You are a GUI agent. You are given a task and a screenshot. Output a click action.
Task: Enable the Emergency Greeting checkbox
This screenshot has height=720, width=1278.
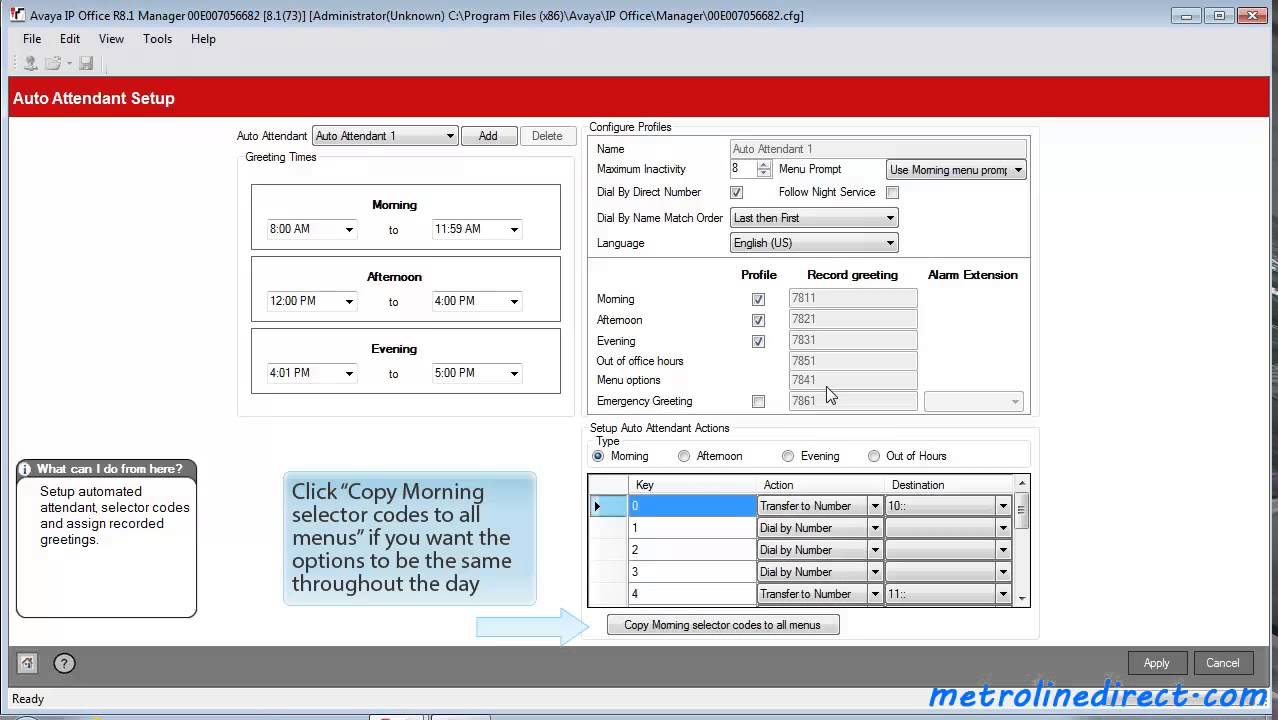tap(758, 401)
